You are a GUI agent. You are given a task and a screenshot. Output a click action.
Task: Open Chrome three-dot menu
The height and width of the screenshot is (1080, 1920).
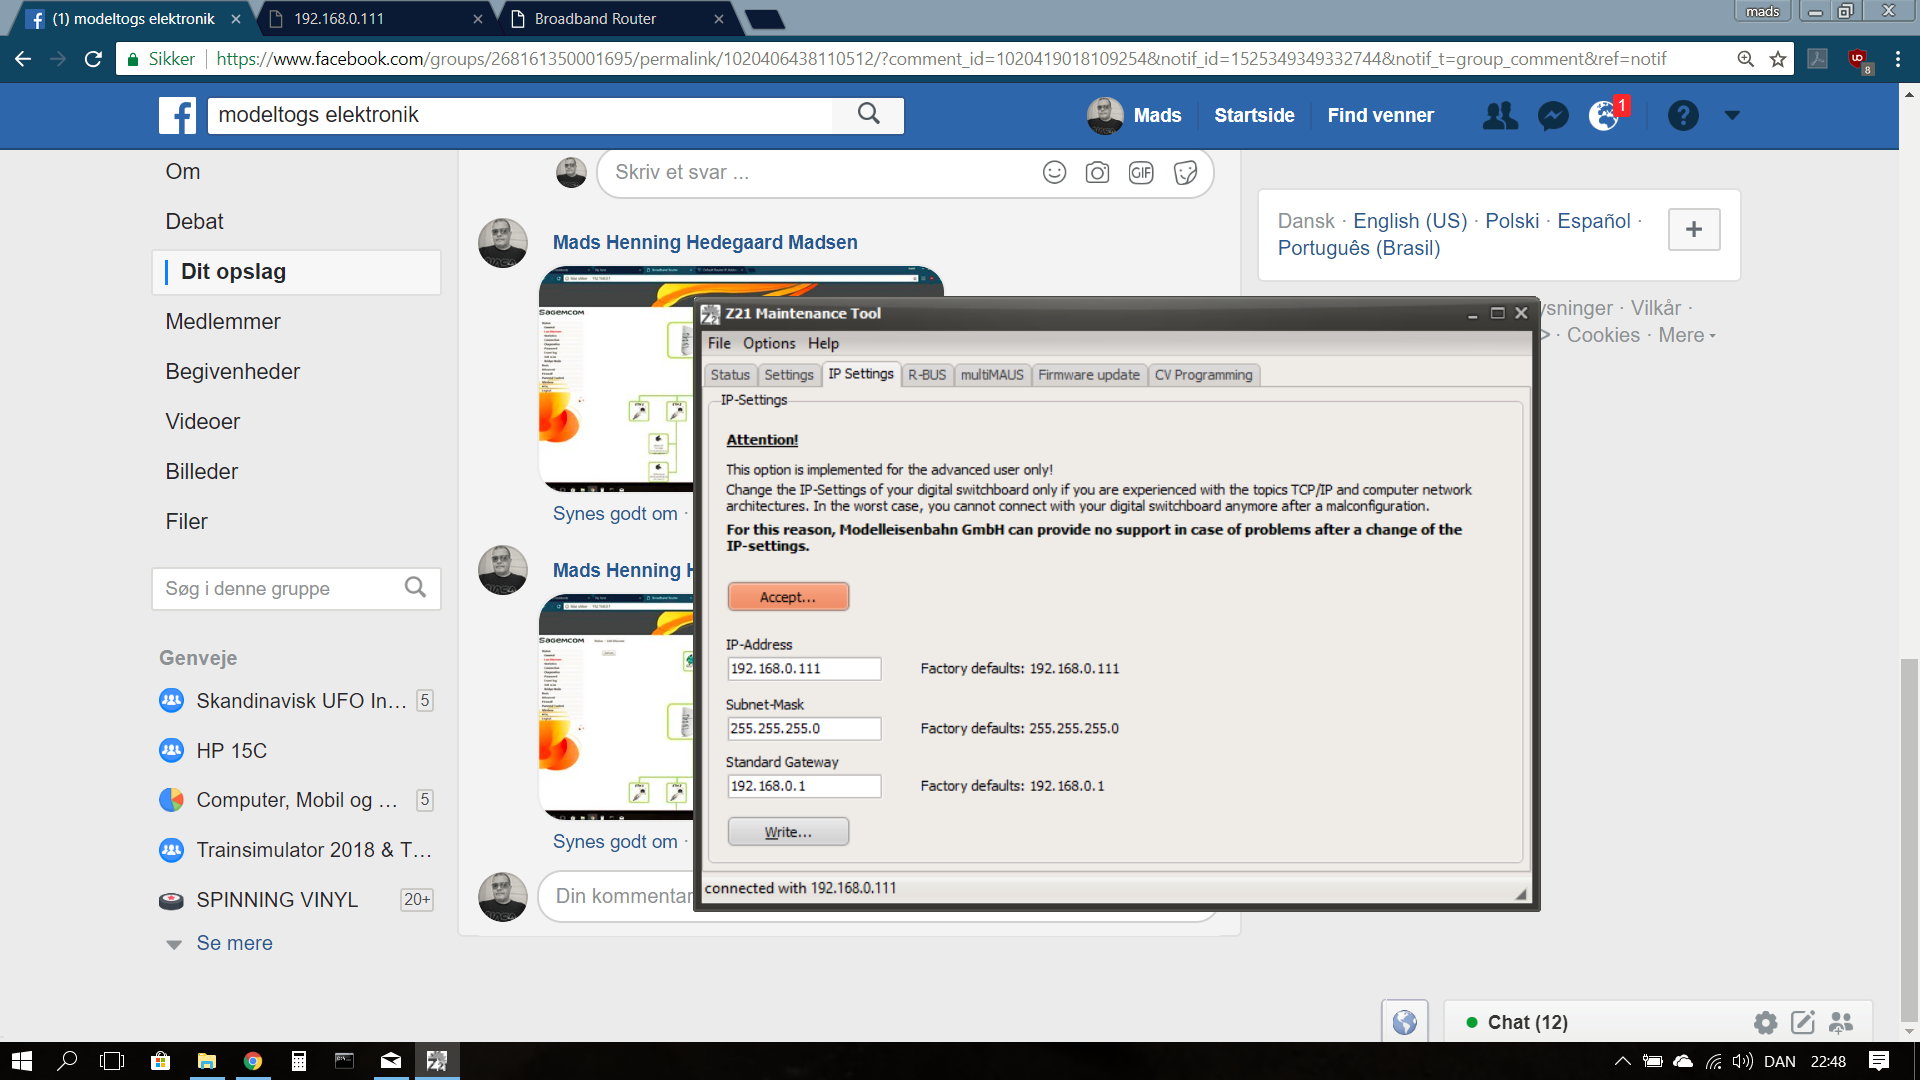coord(1897,59)
